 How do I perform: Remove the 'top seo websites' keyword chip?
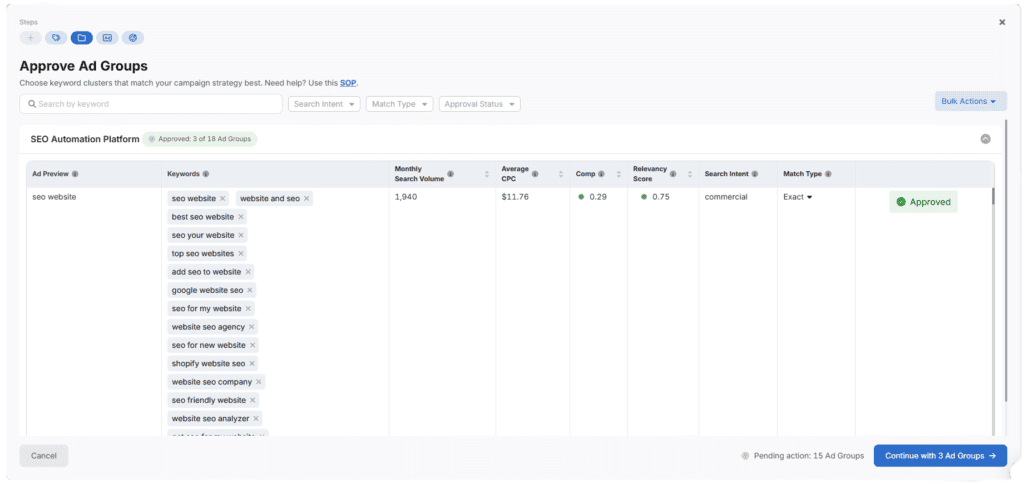click(241, 253)
